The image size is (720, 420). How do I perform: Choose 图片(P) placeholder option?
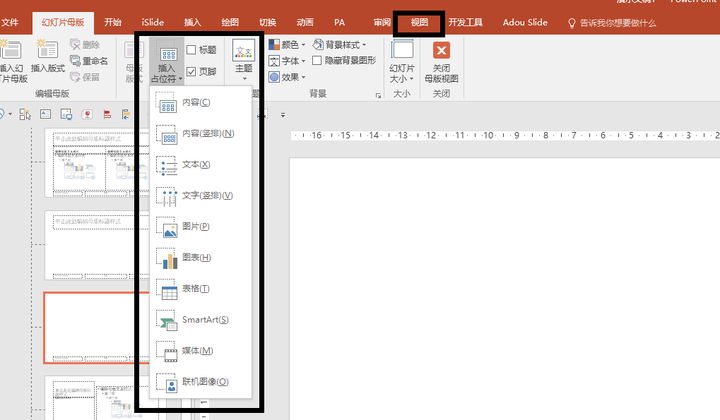[201, 226]
